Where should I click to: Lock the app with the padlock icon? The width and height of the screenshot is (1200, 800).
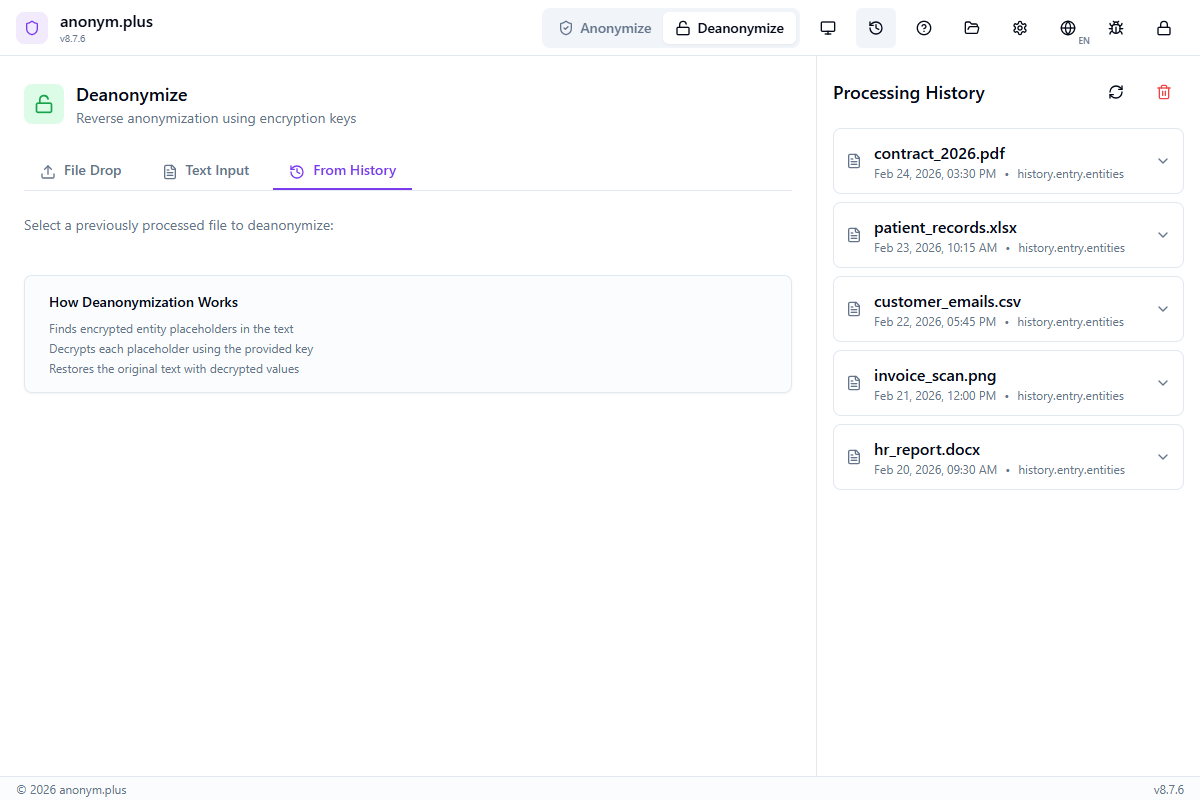1164,28
